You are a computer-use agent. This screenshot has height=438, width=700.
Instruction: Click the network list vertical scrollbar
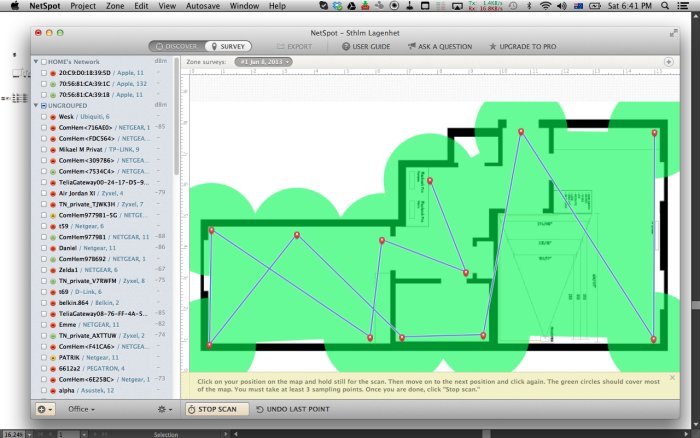[x=177, y=117]
